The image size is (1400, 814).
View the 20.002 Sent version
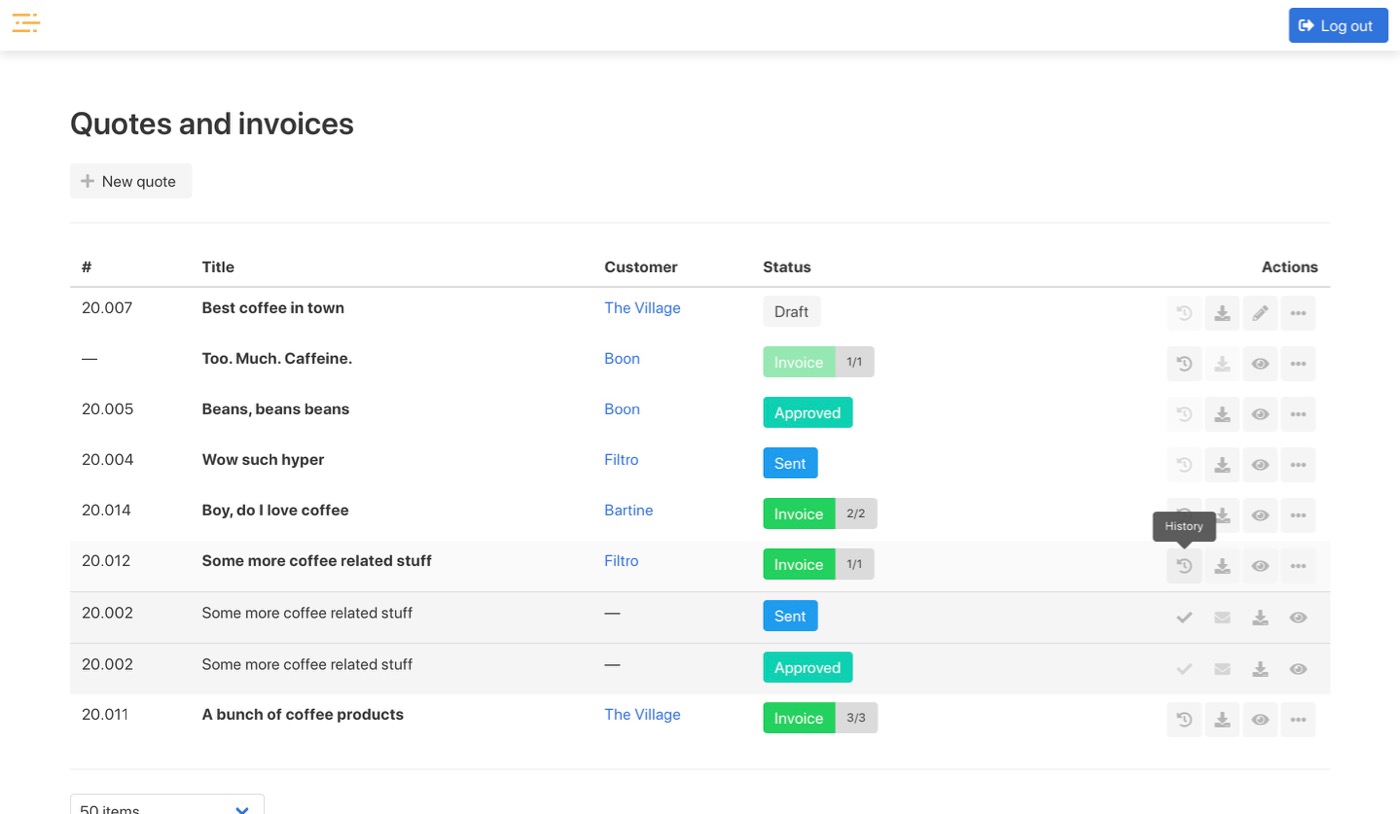click(x=1298, y=618)
